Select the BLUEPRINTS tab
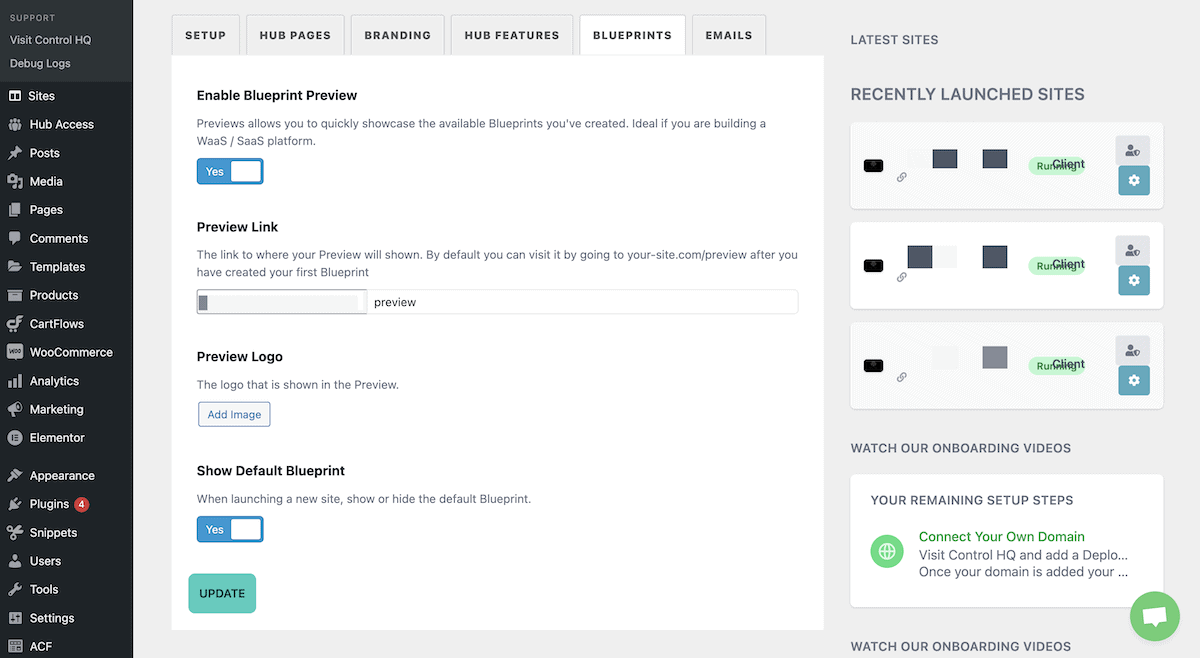The width and height of the screenshot is (1200, 658). pos(632,35)
